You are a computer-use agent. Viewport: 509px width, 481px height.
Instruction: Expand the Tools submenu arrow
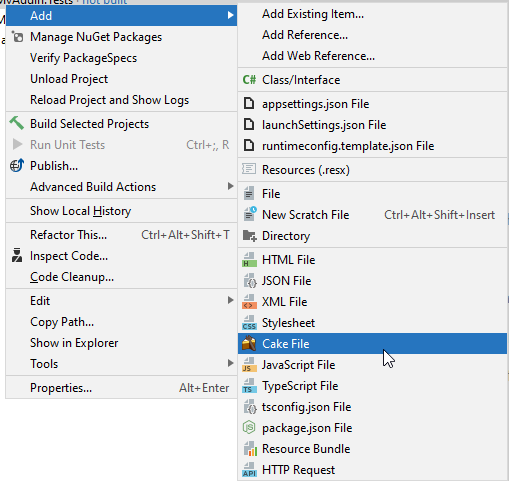click(x=230, y=363)
